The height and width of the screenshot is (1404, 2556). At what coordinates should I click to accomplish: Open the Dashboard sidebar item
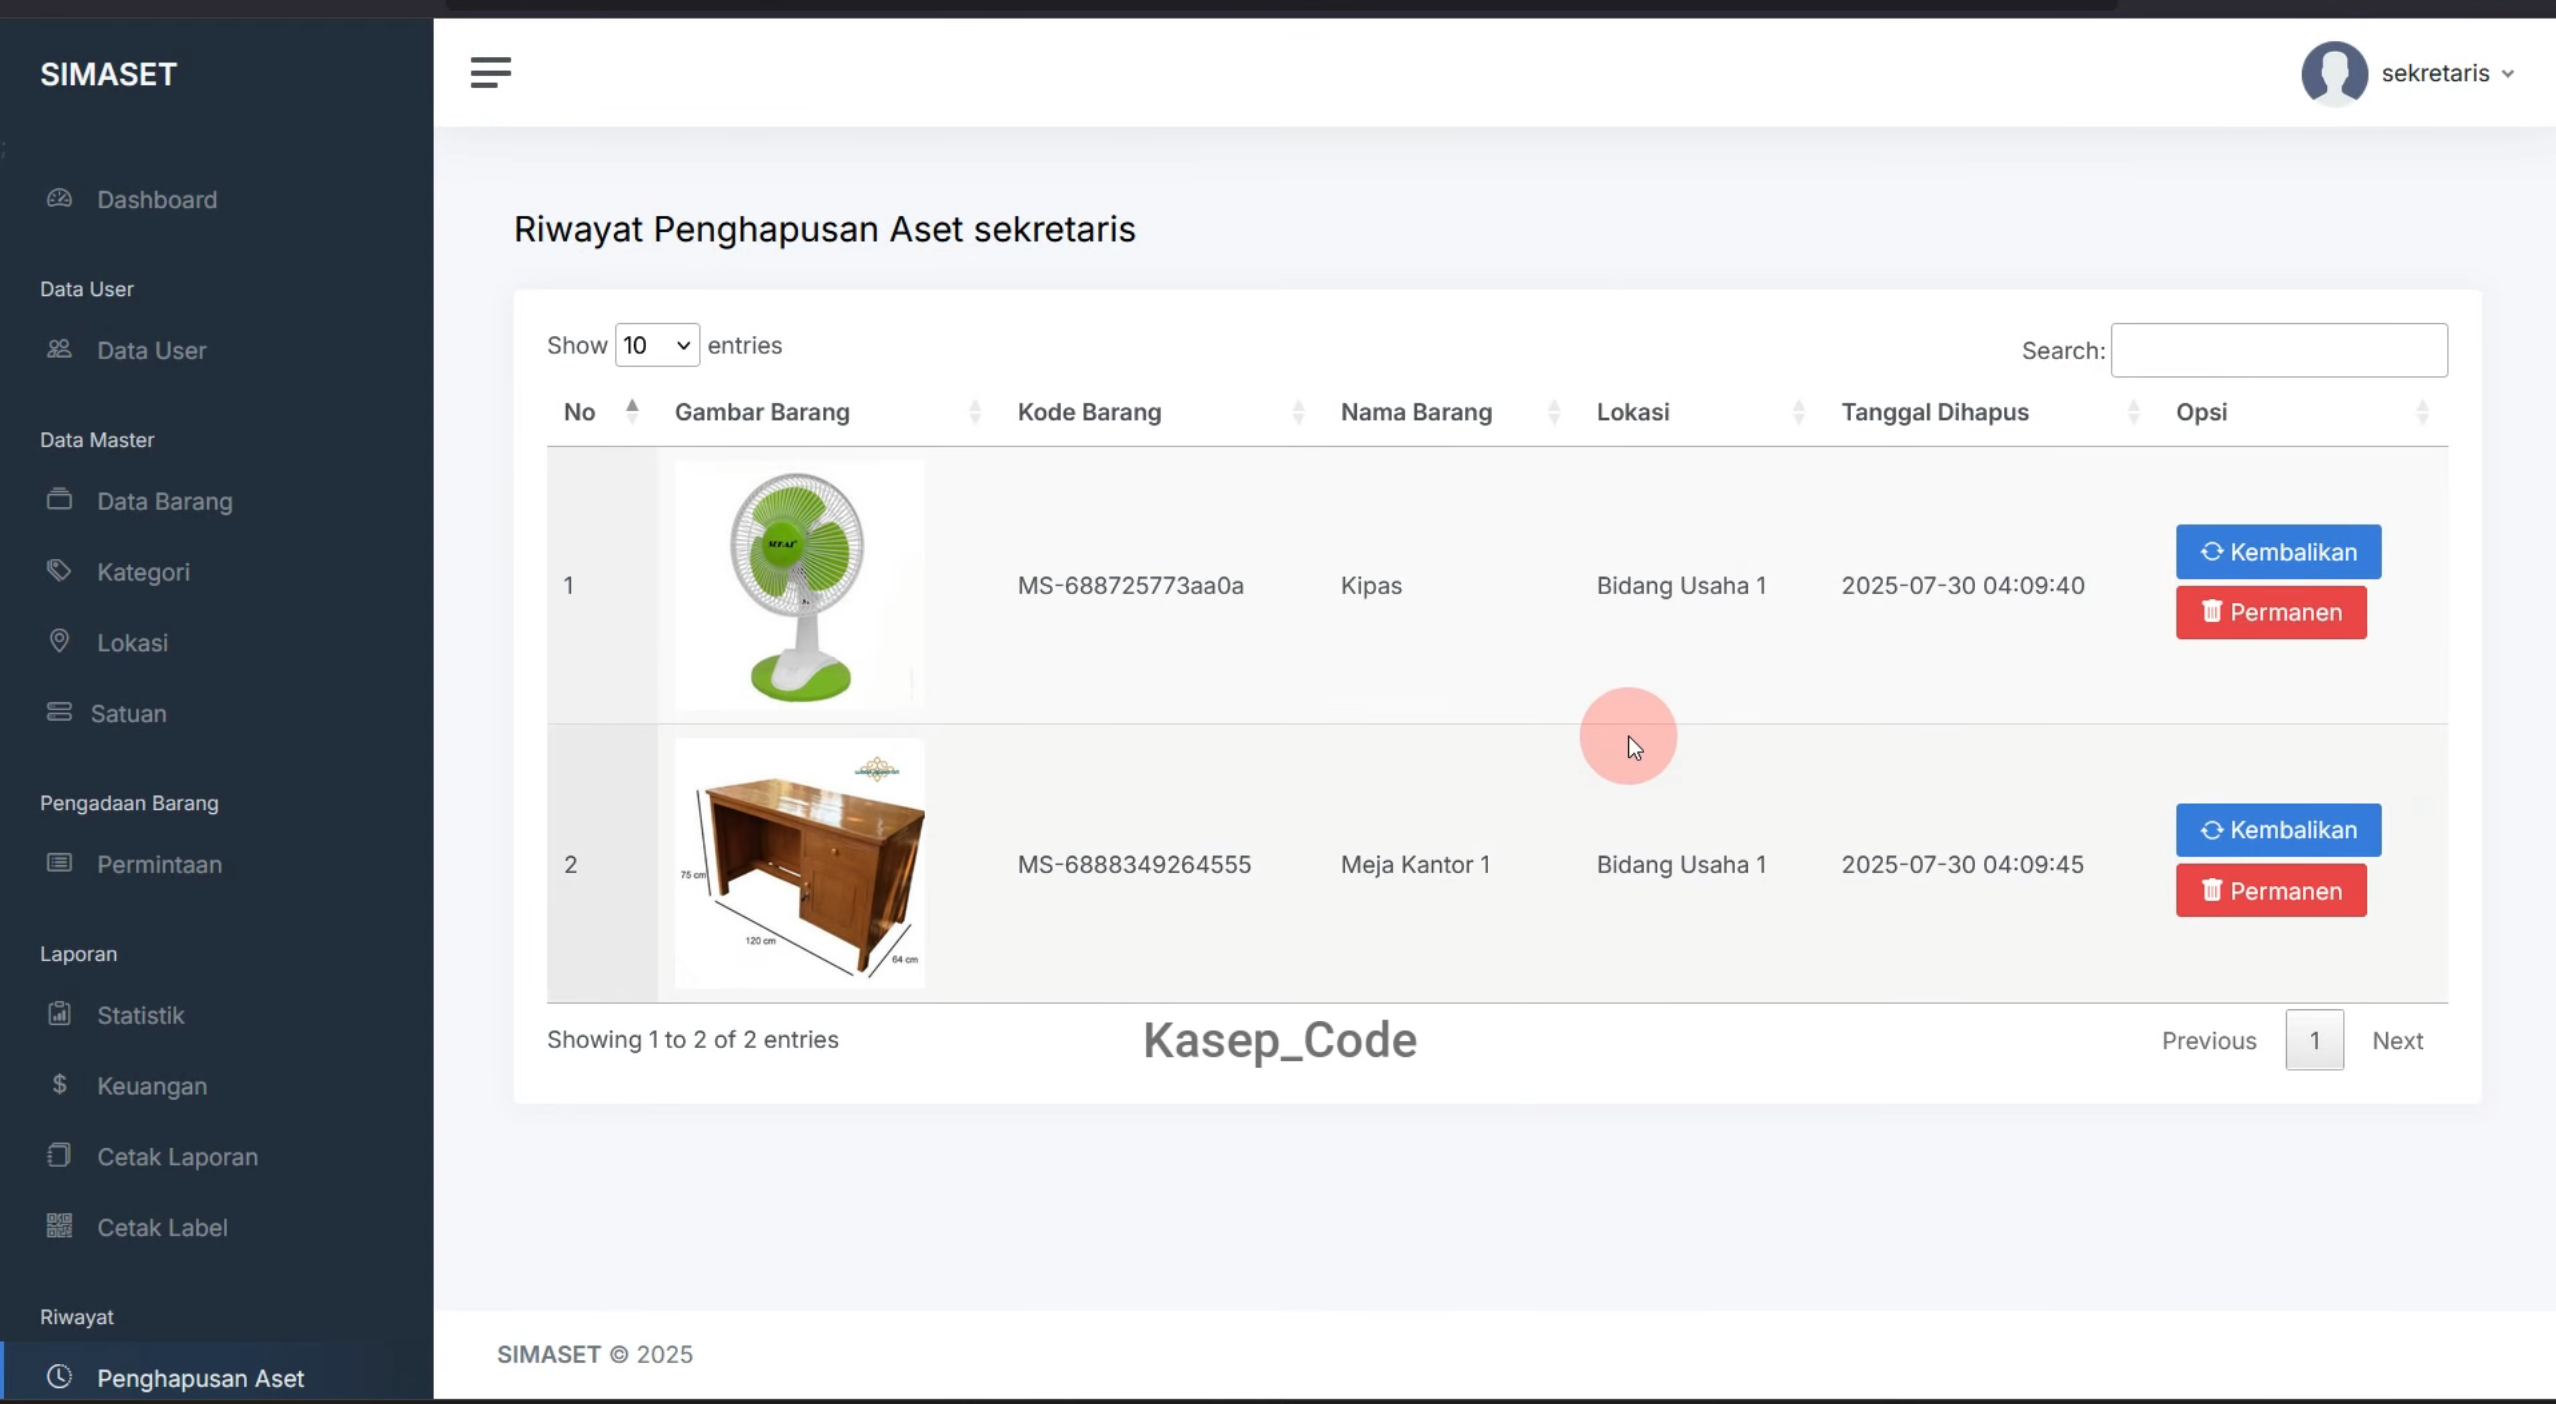point(157,199)
